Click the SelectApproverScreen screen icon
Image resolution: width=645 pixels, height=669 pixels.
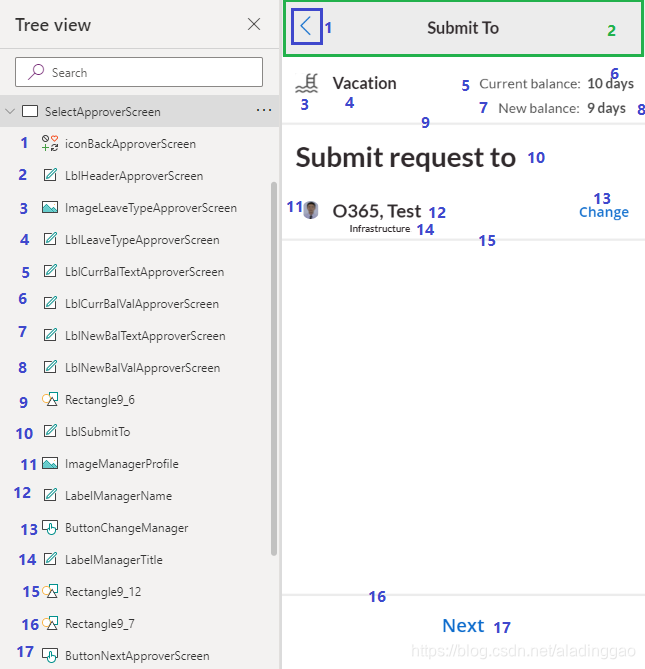click(30, 111)
